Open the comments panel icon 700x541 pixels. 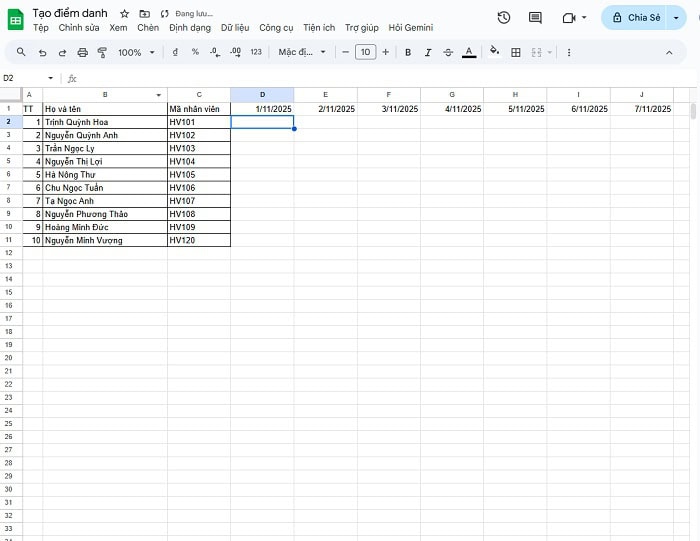pos(535,18)
